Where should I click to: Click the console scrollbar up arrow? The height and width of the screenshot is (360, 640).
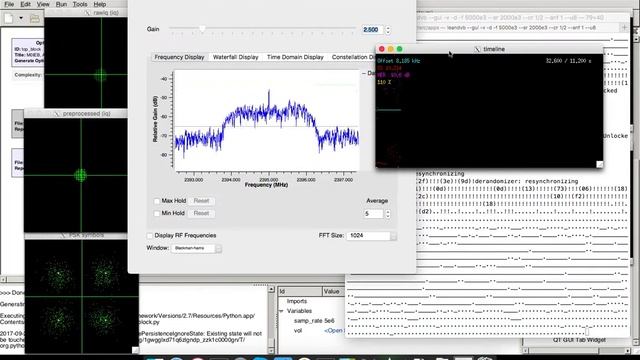[x=271, y=289]
